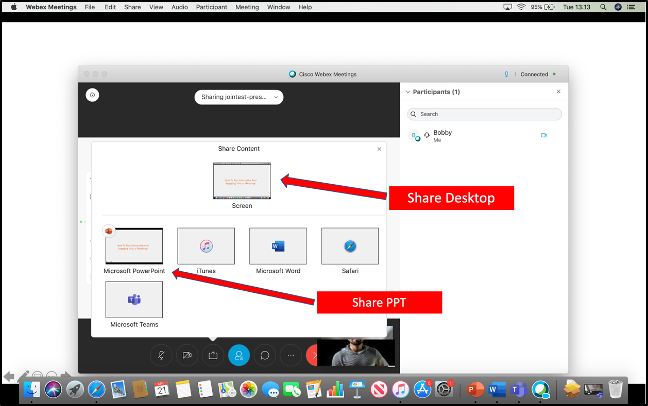Open FaceTime icon in Dock
The image size is (648, 406).
click(x=292, y=389)
